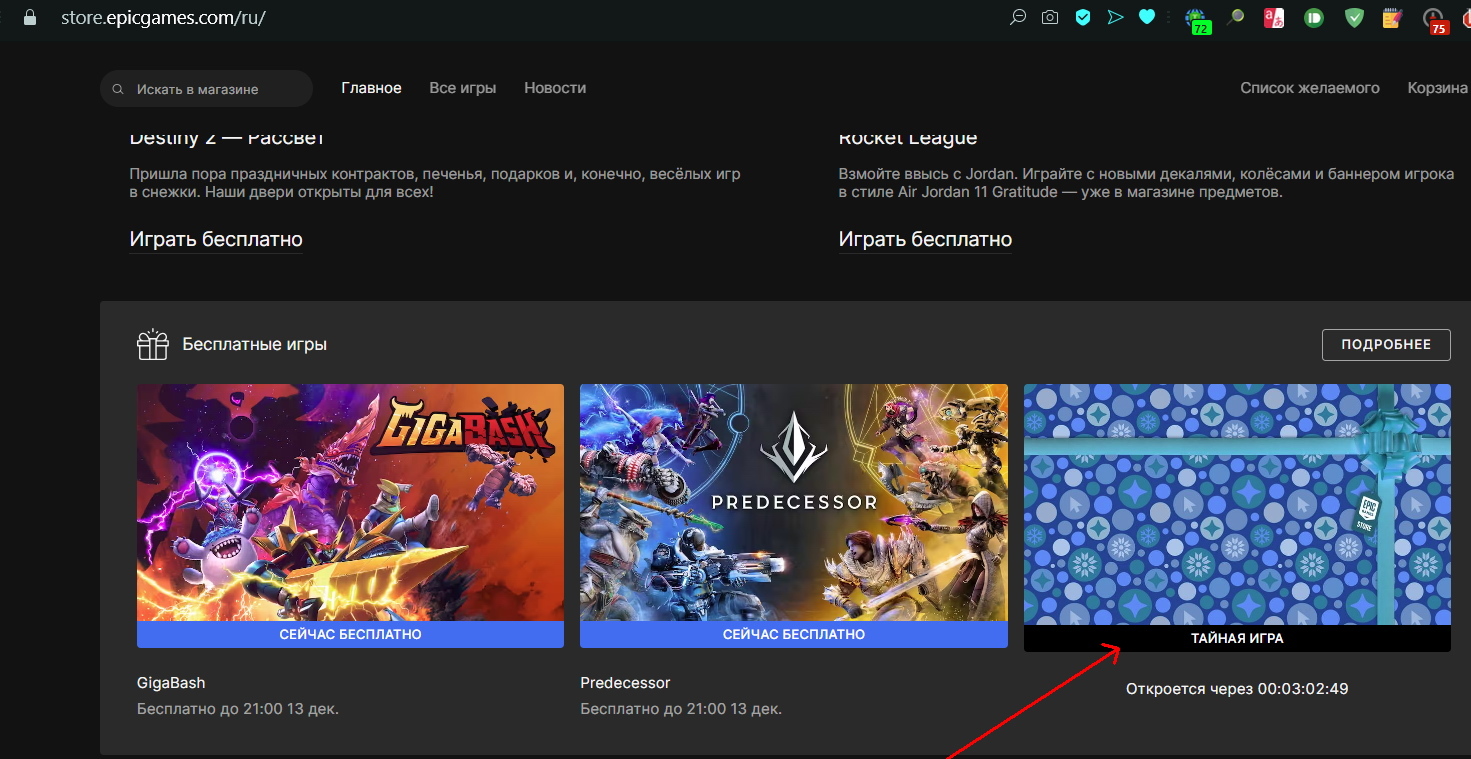The height and width of the screenshot is (759, 1471).
Task: Click Играть бесплатно under Rocket League
Action: [925, 240]
